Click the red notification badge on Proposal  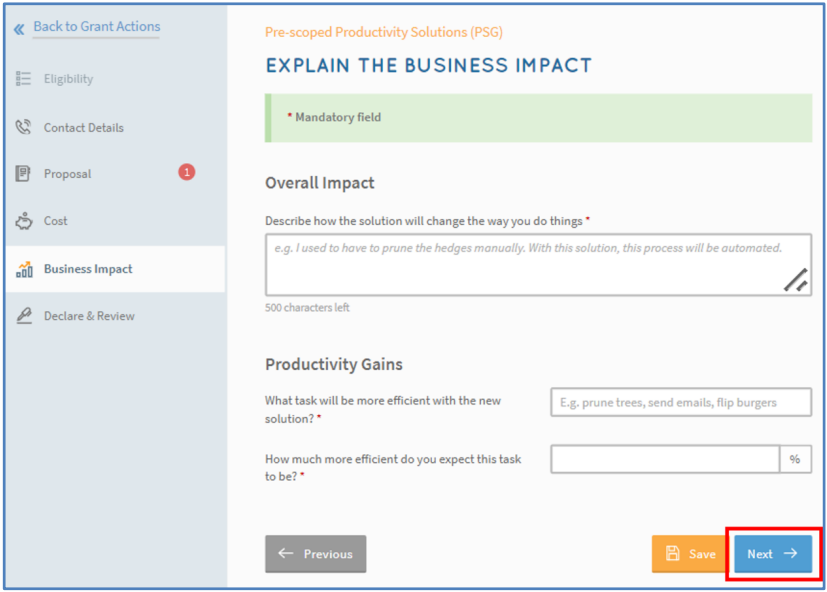[x=186, y=172]
